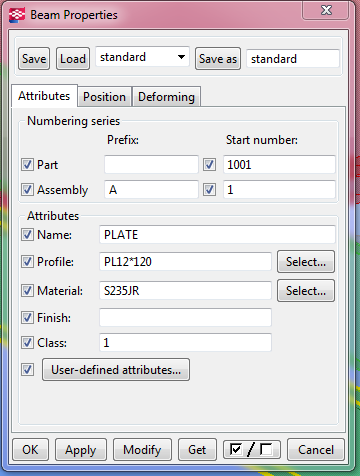Open profile catalog with Select button

point(306,262)
